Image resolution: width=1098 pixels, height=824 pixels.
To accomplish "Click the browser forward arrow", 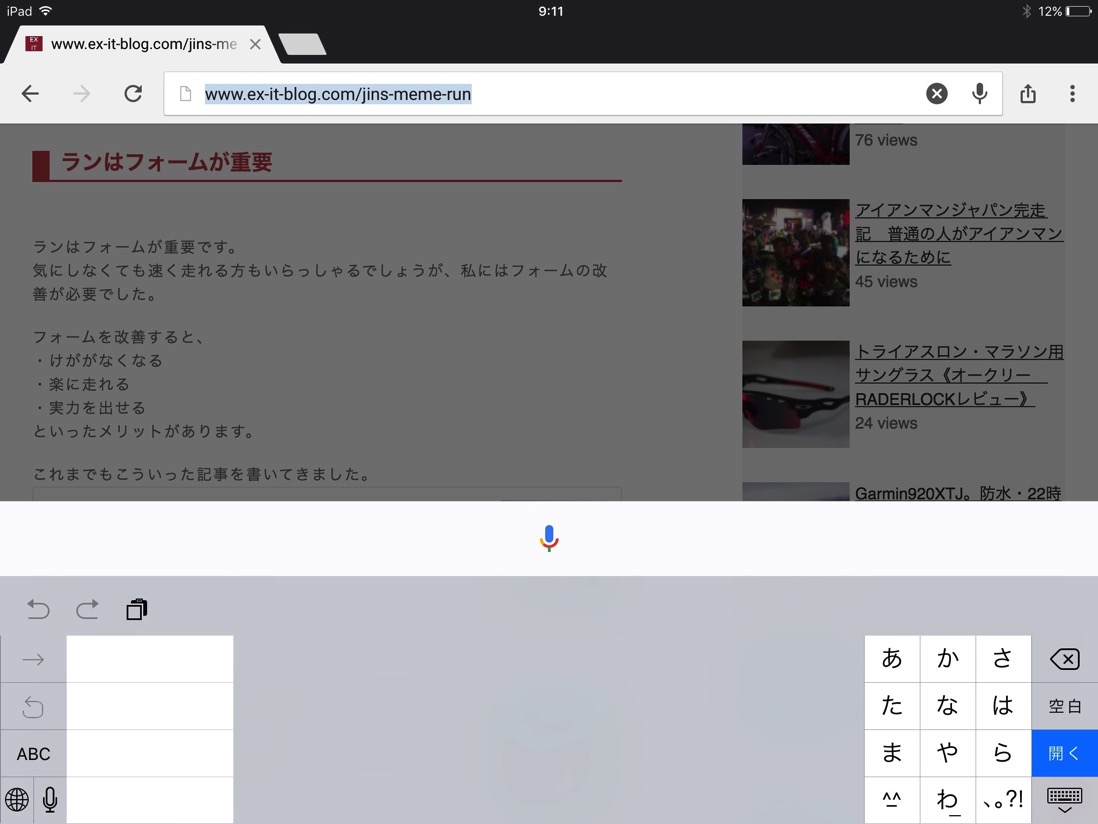I will click(81, 94).
